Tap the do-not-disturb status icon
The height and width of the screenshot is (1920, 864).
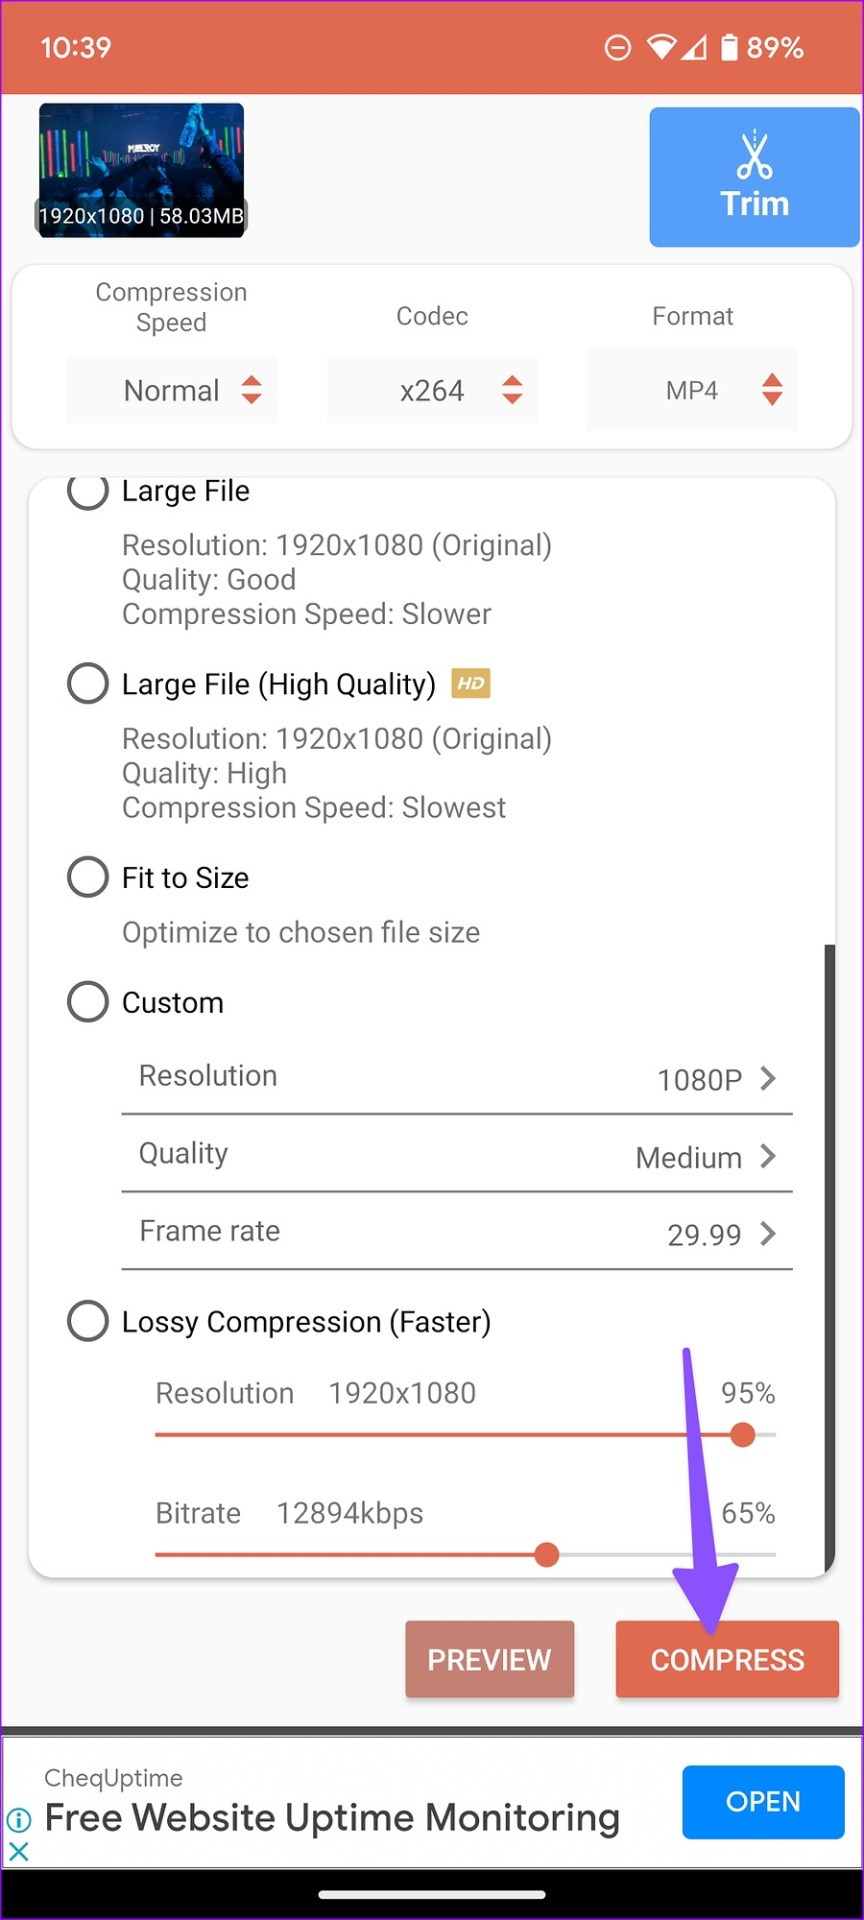[x=618, y=47]
